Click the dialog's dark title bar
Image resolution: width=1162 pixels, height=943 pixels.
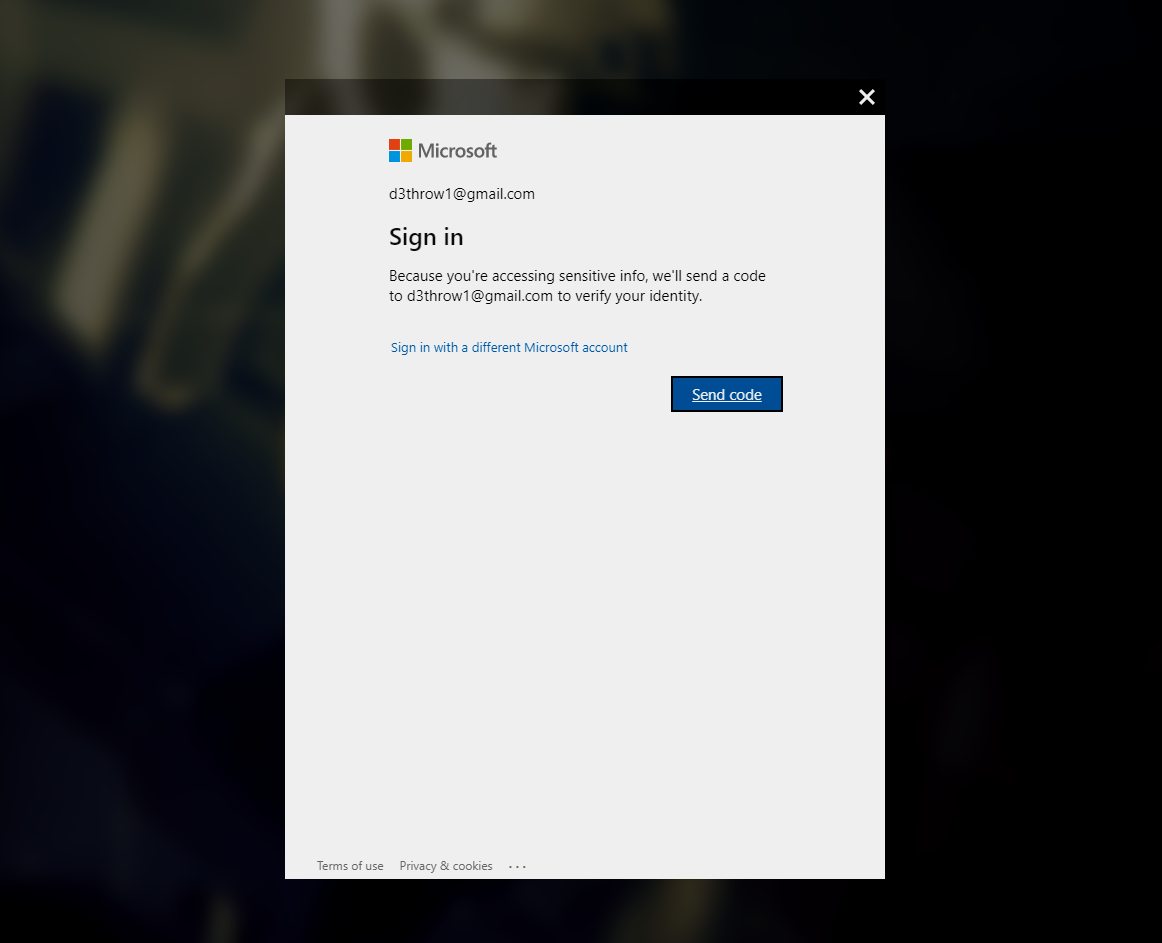coord(563,97)
